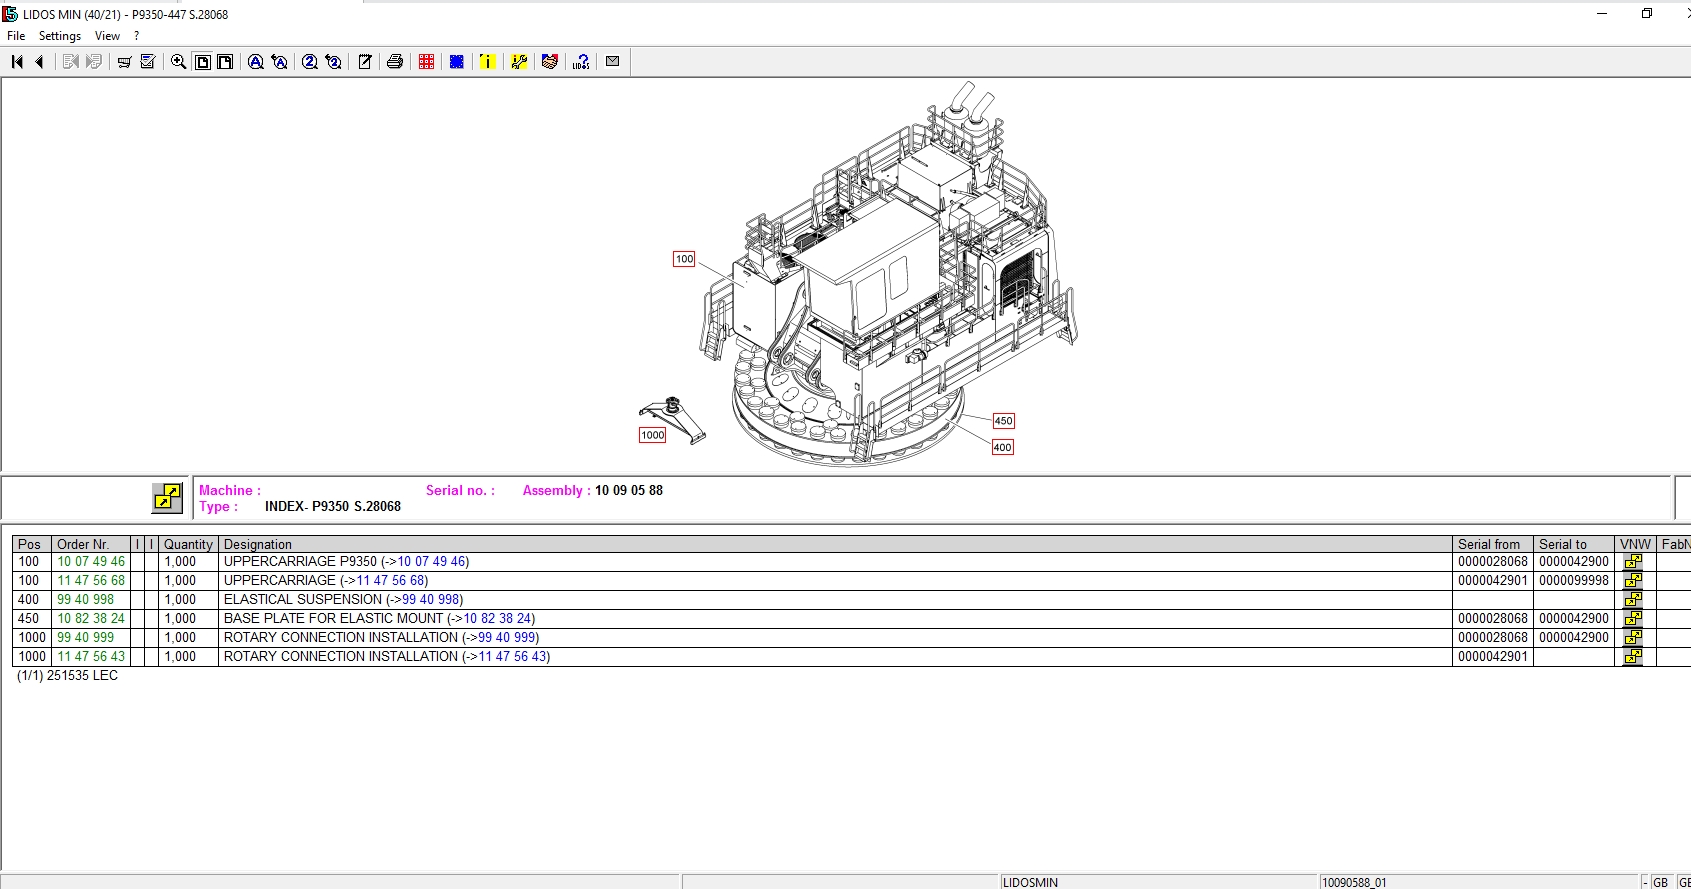1691x889 pixels.
Task: Click the Pos column header
Action: (32, 544)
